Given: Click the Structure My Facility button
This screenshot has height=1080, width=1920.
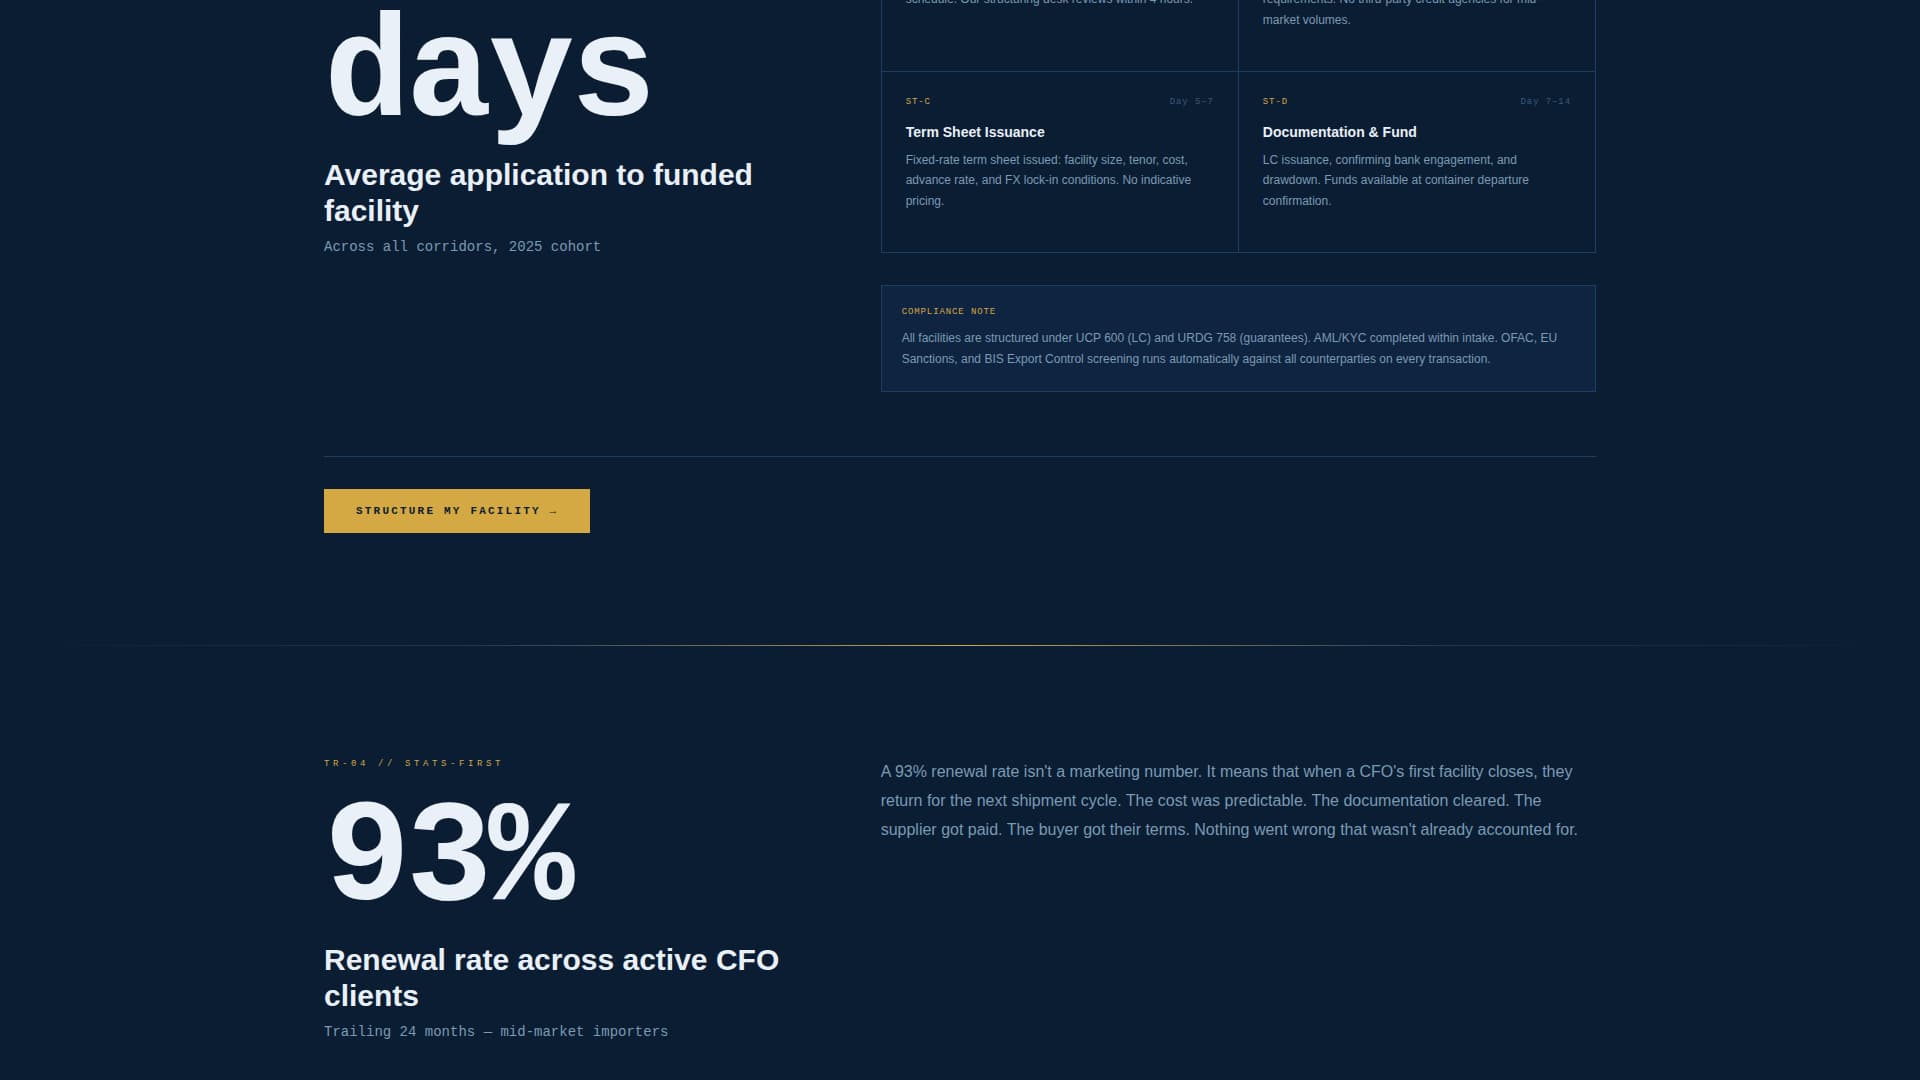Looking at the screenshot, I should (457, 511).
